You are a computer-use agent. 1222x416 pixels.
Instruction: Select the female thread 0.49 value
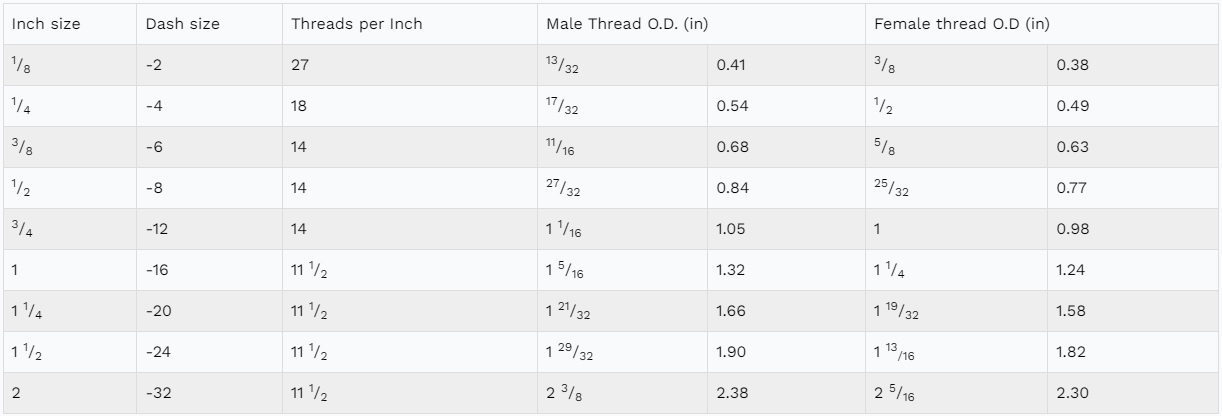[1072, 106]
